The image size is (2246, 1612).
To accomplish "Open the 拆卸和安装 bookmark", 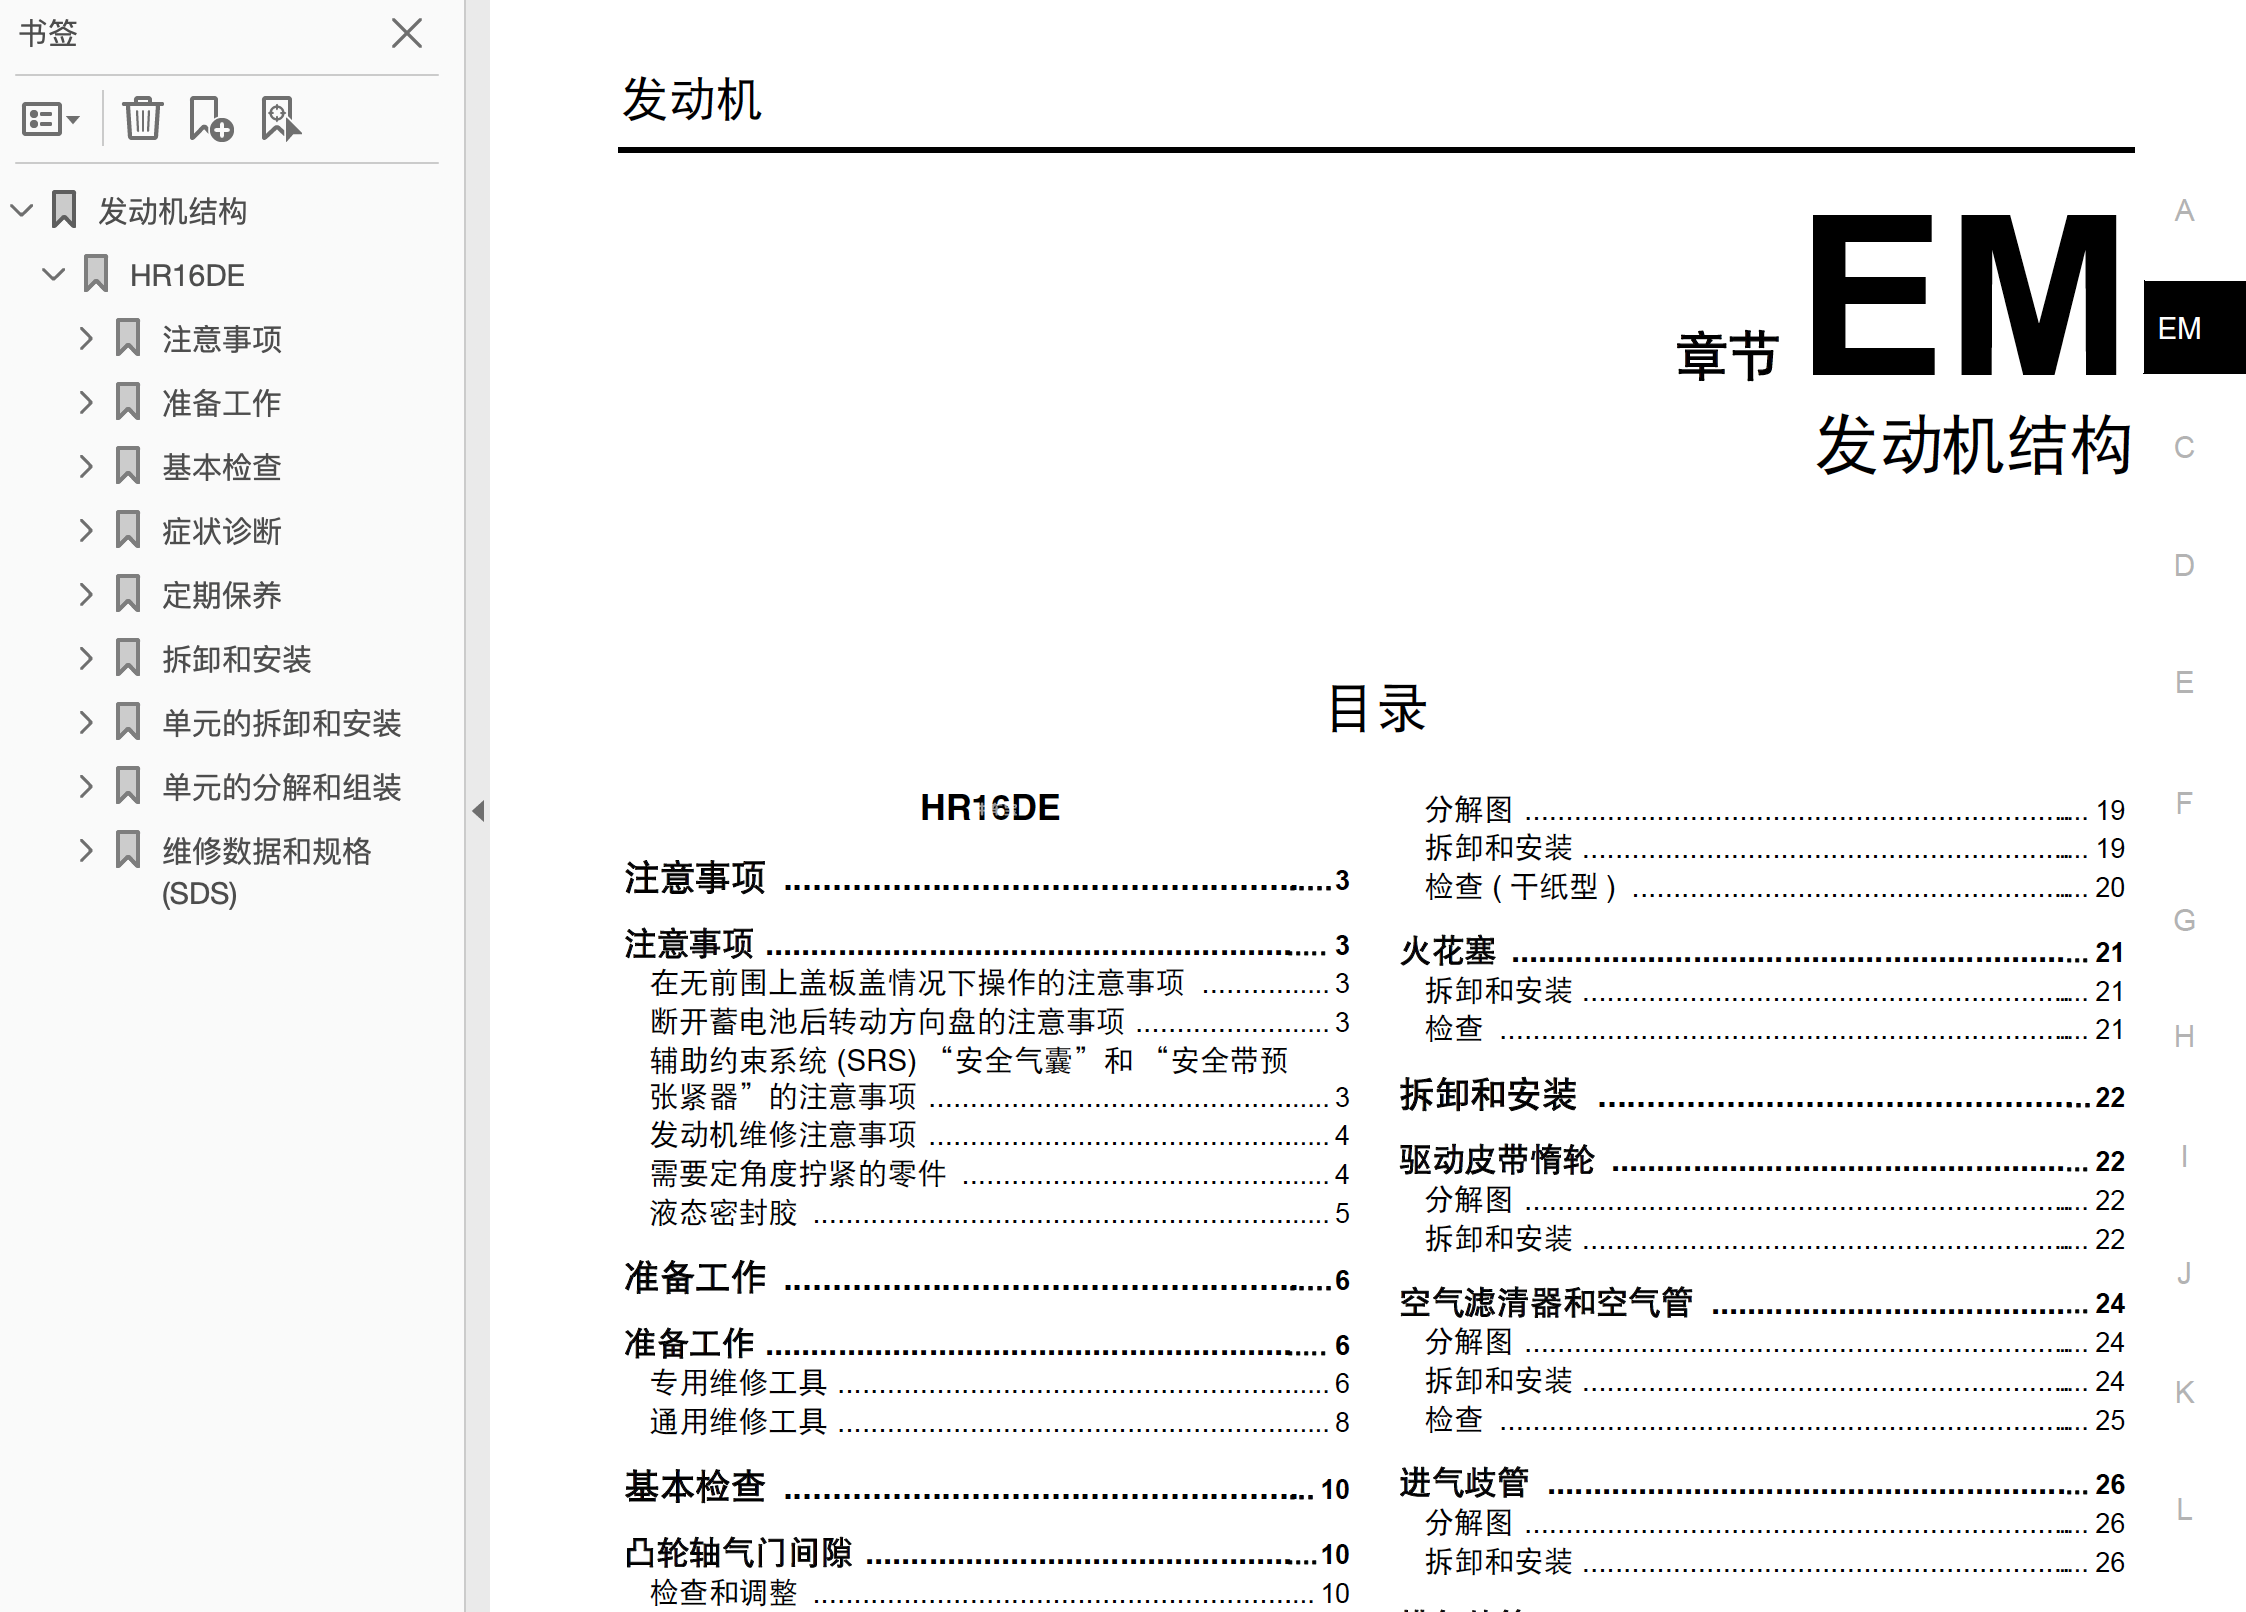I will click(x=237, y=659).
